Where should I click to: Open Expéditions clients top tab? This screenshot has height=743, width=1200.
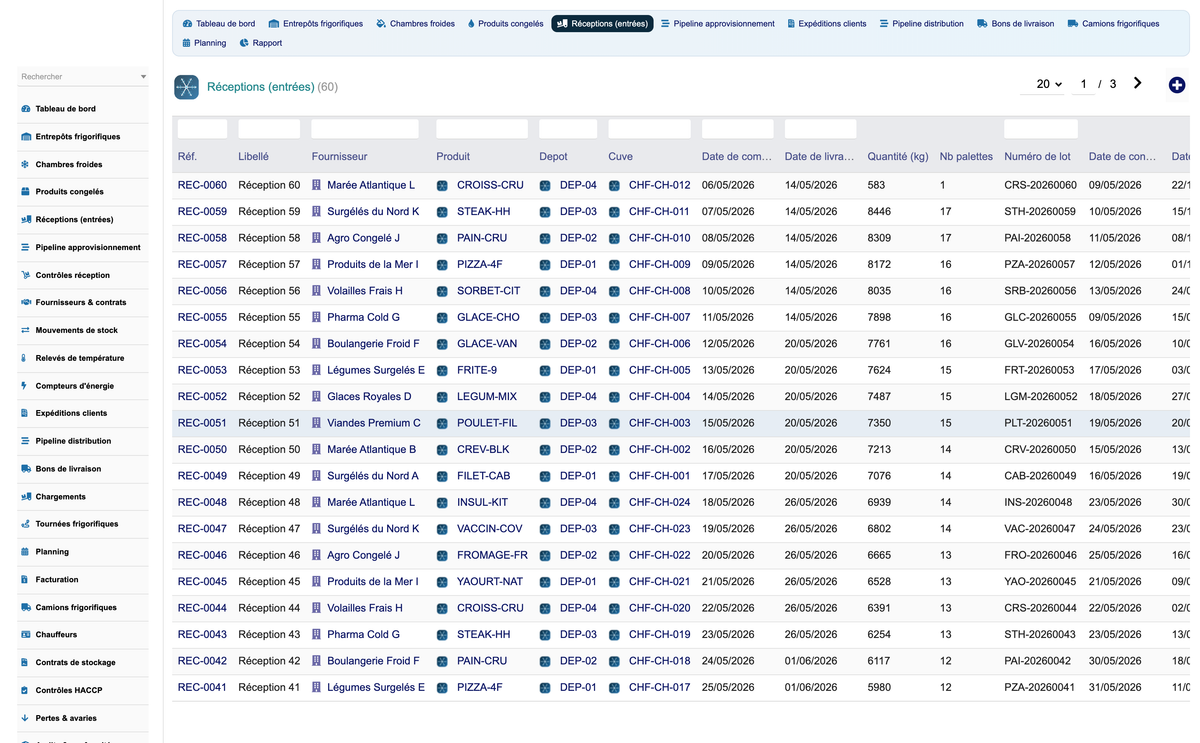(826, 24)
